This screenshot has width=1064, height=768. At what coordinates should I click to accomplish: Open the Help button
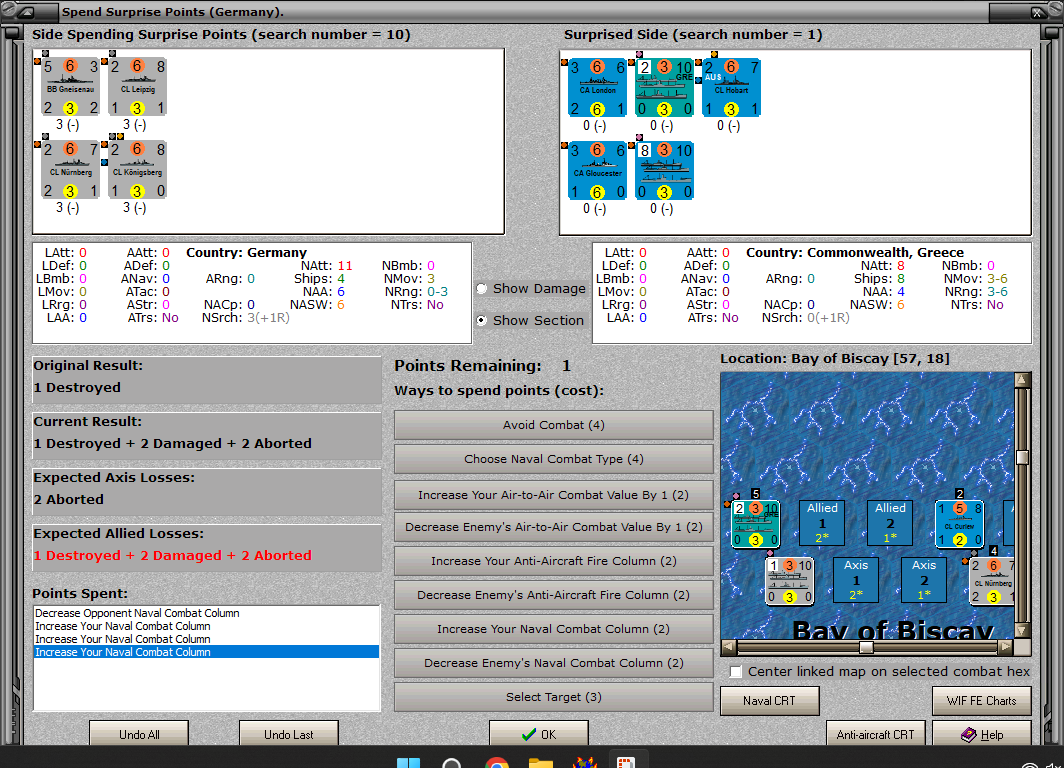click(x=982, y=734)
